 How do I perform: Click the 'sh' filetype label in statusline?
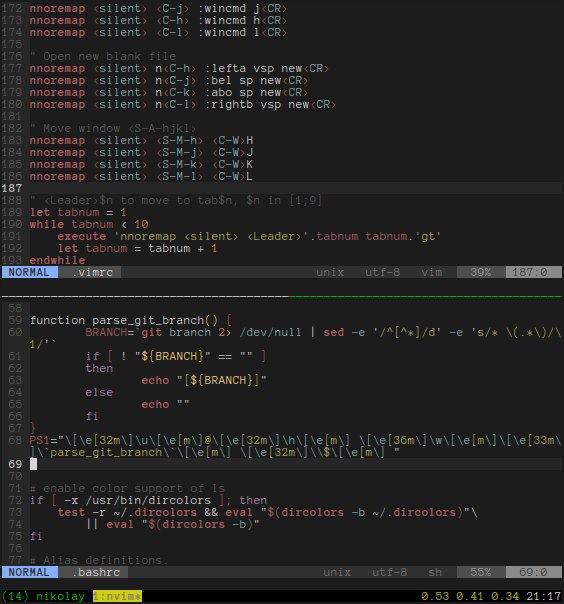(x=435, y=572)
